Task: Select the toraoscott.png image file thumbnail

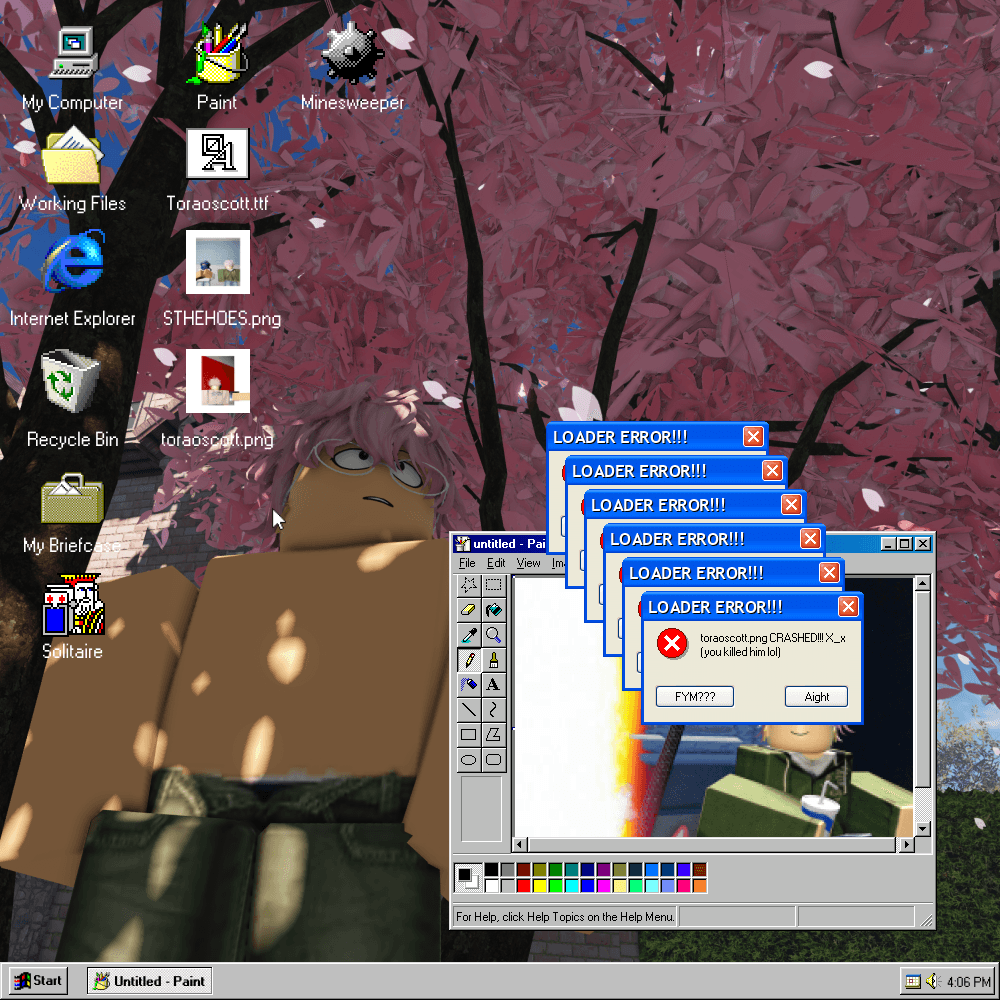Action: pyautogui.click(x=217, y=381)
